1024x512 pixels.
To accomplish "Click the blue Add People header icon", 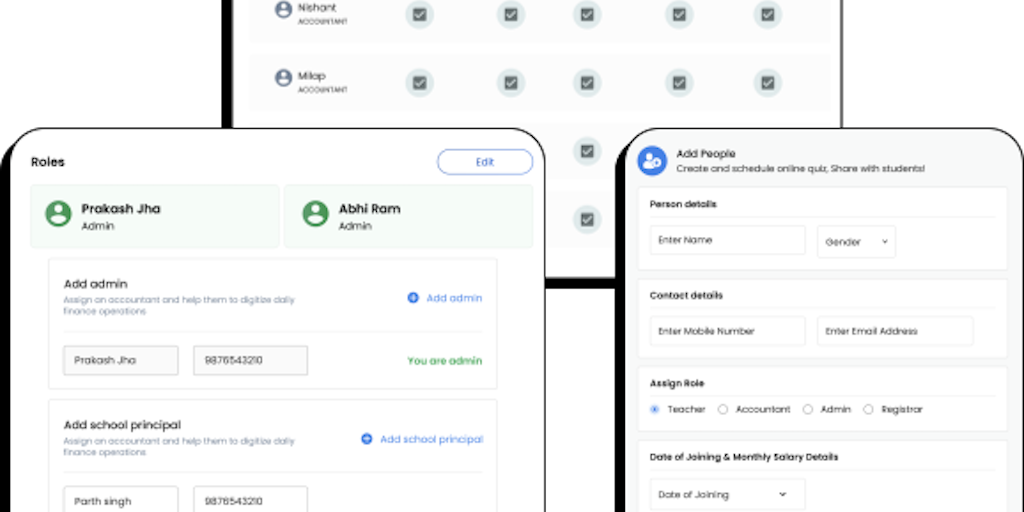I will (652, 161).
